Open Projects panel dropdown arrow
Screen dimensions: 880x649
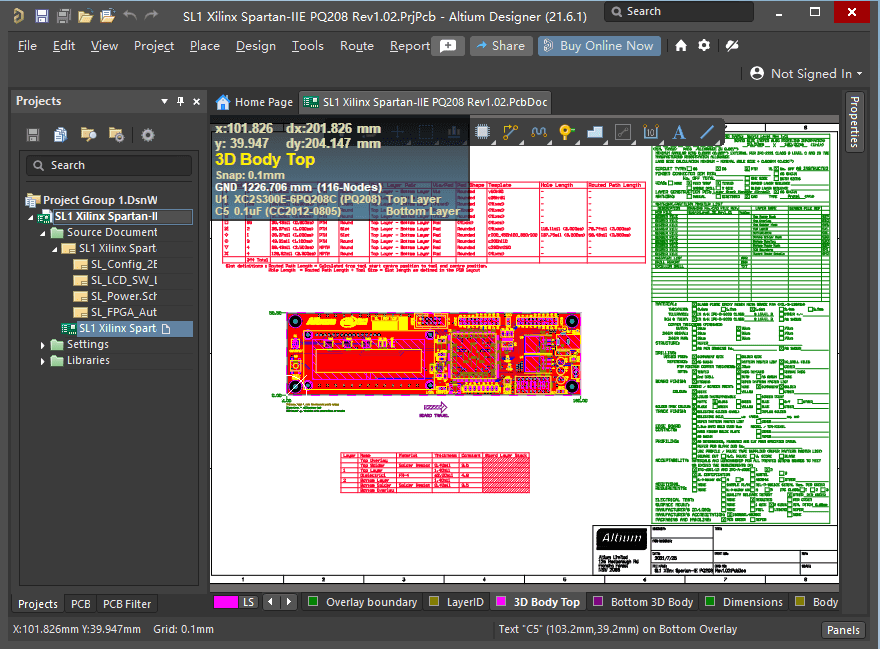coord(164,102)
